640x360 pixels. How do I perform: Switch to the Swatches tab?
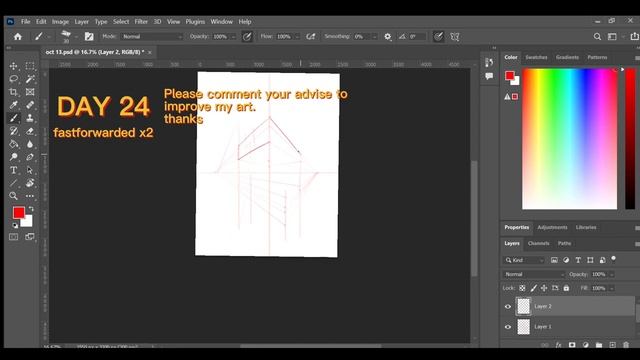point(536,57)
